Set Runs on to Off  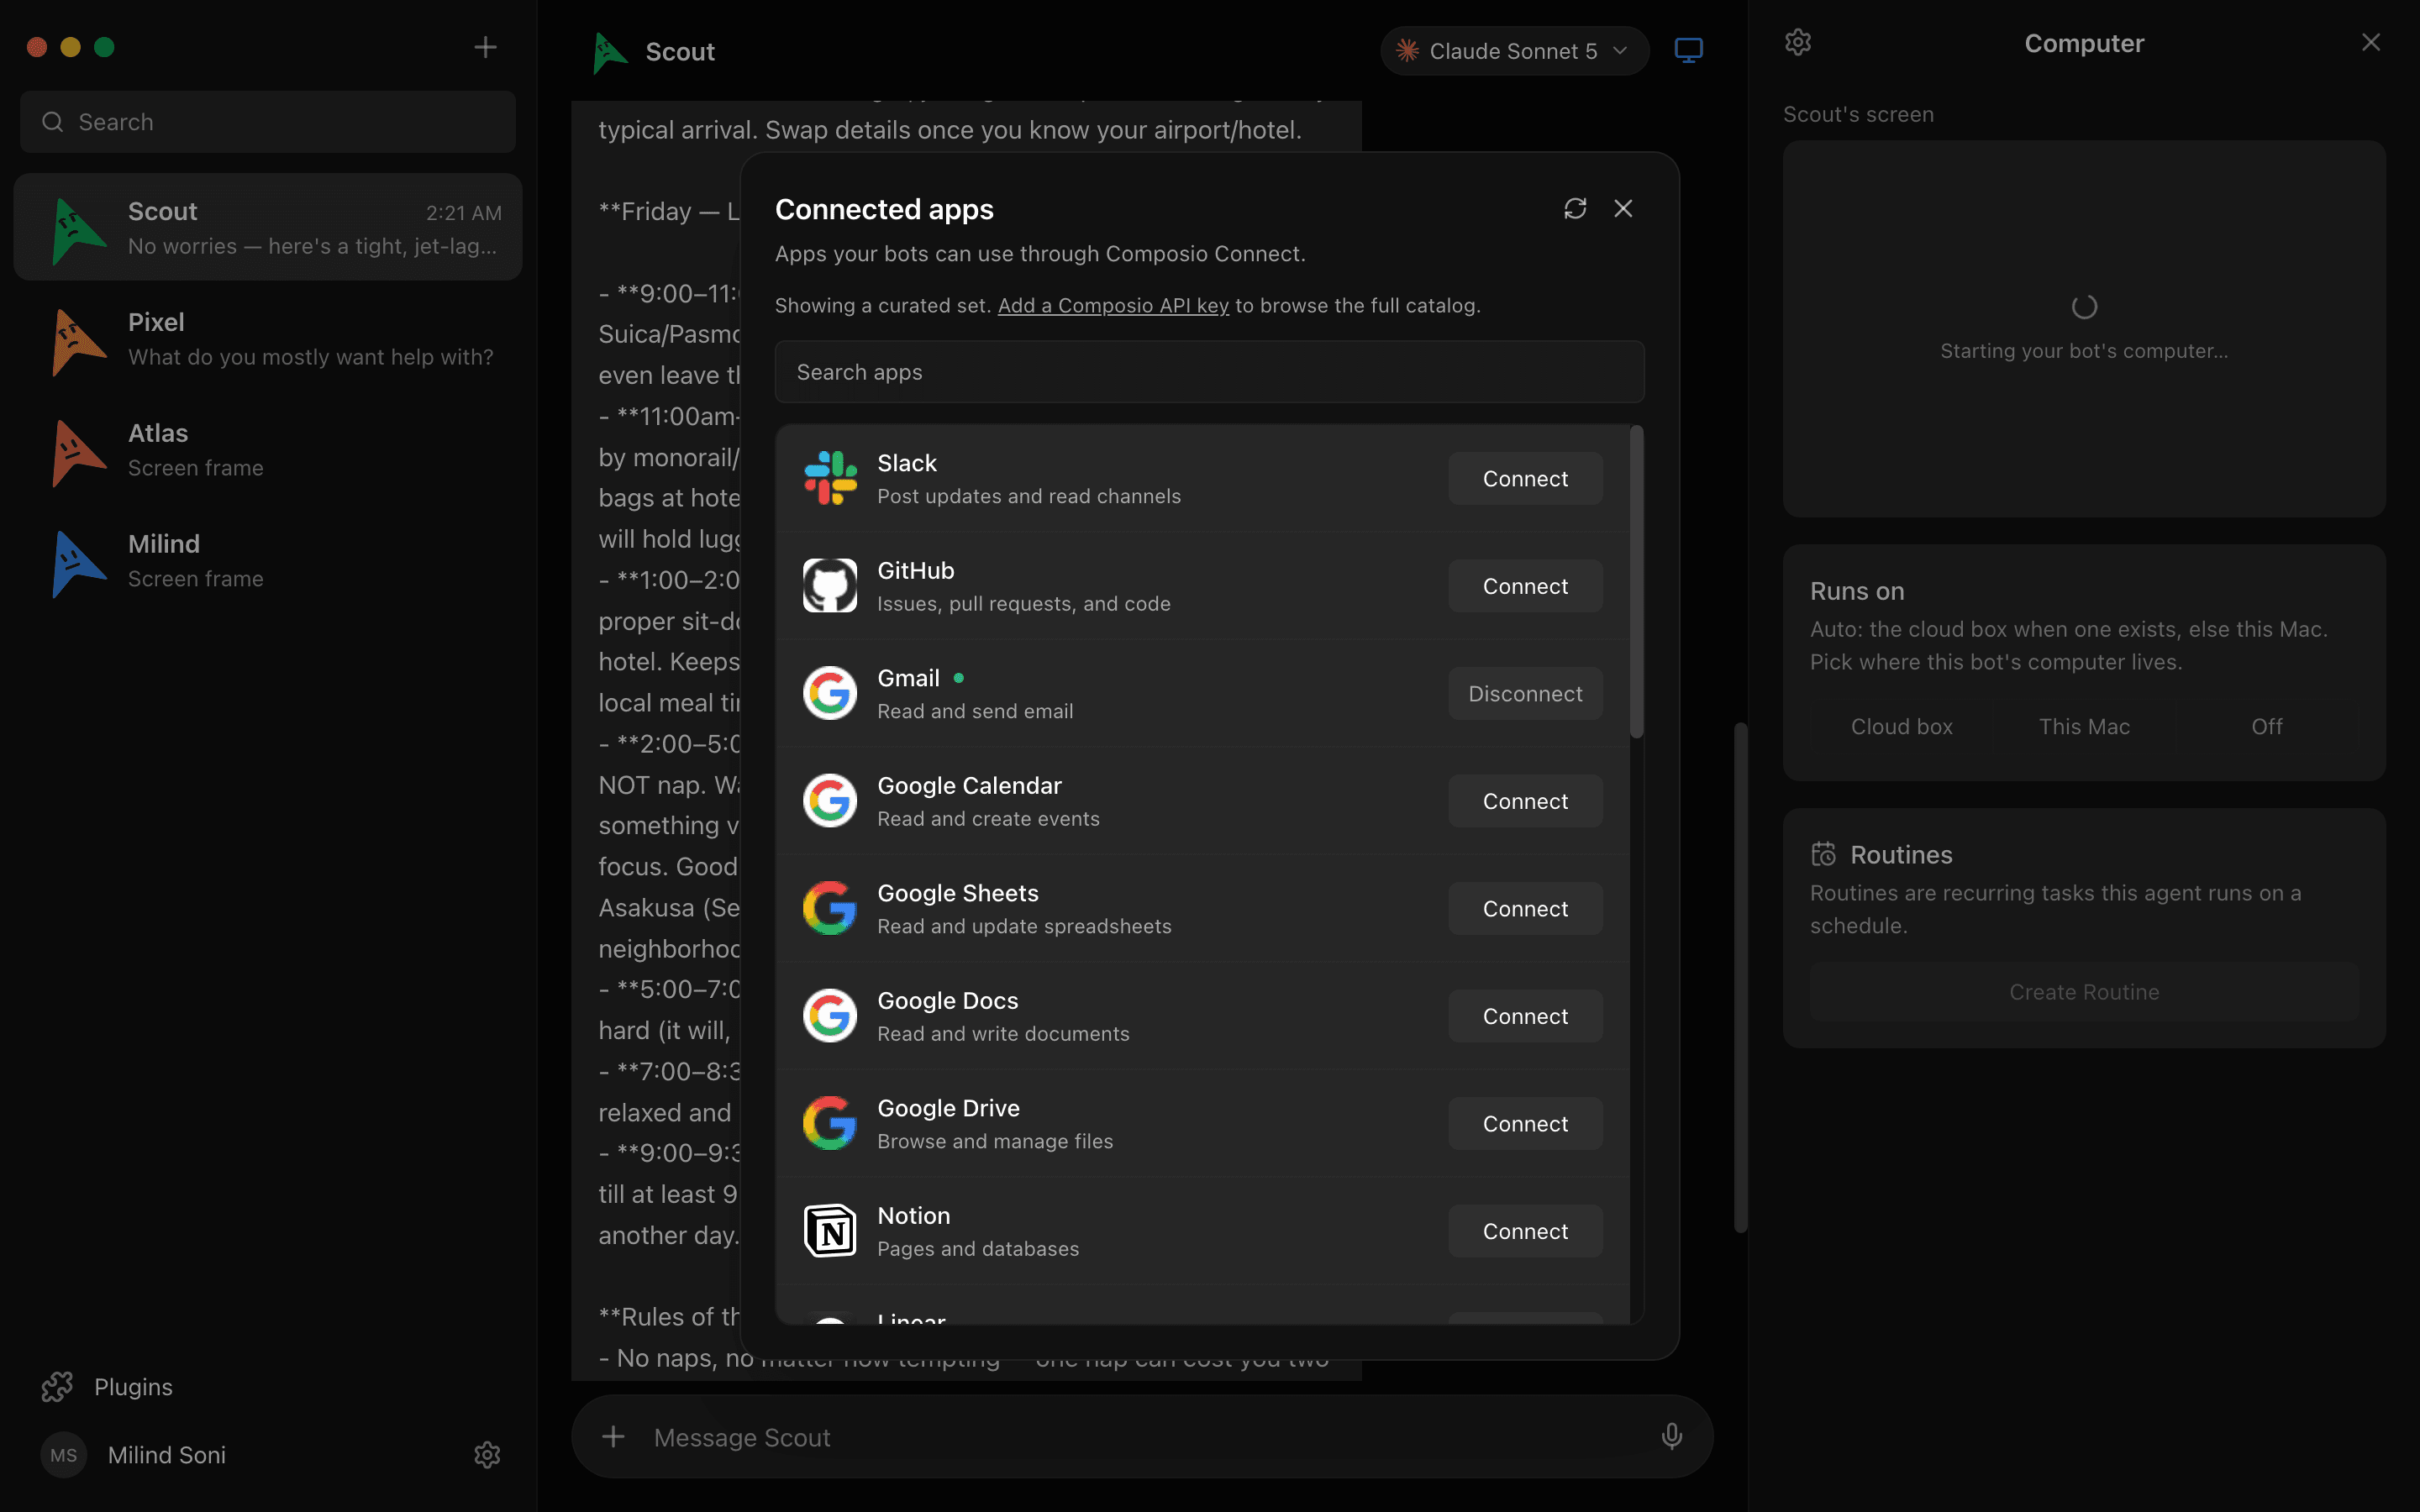point(2267,726)
